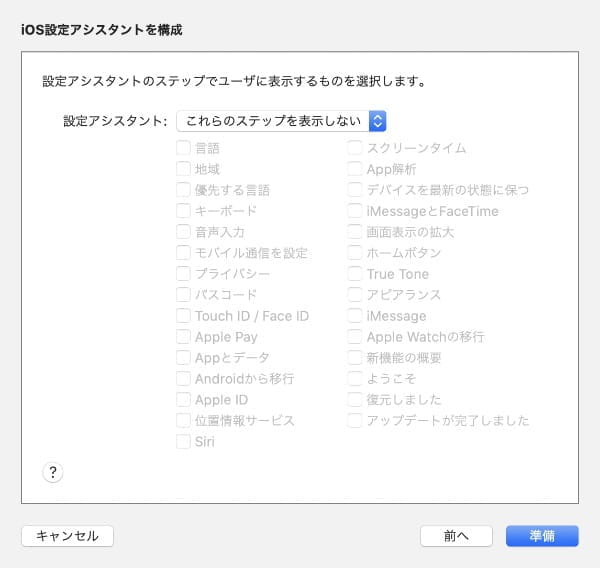Check the ホームボタン checkbox

[x=355, y=253]
